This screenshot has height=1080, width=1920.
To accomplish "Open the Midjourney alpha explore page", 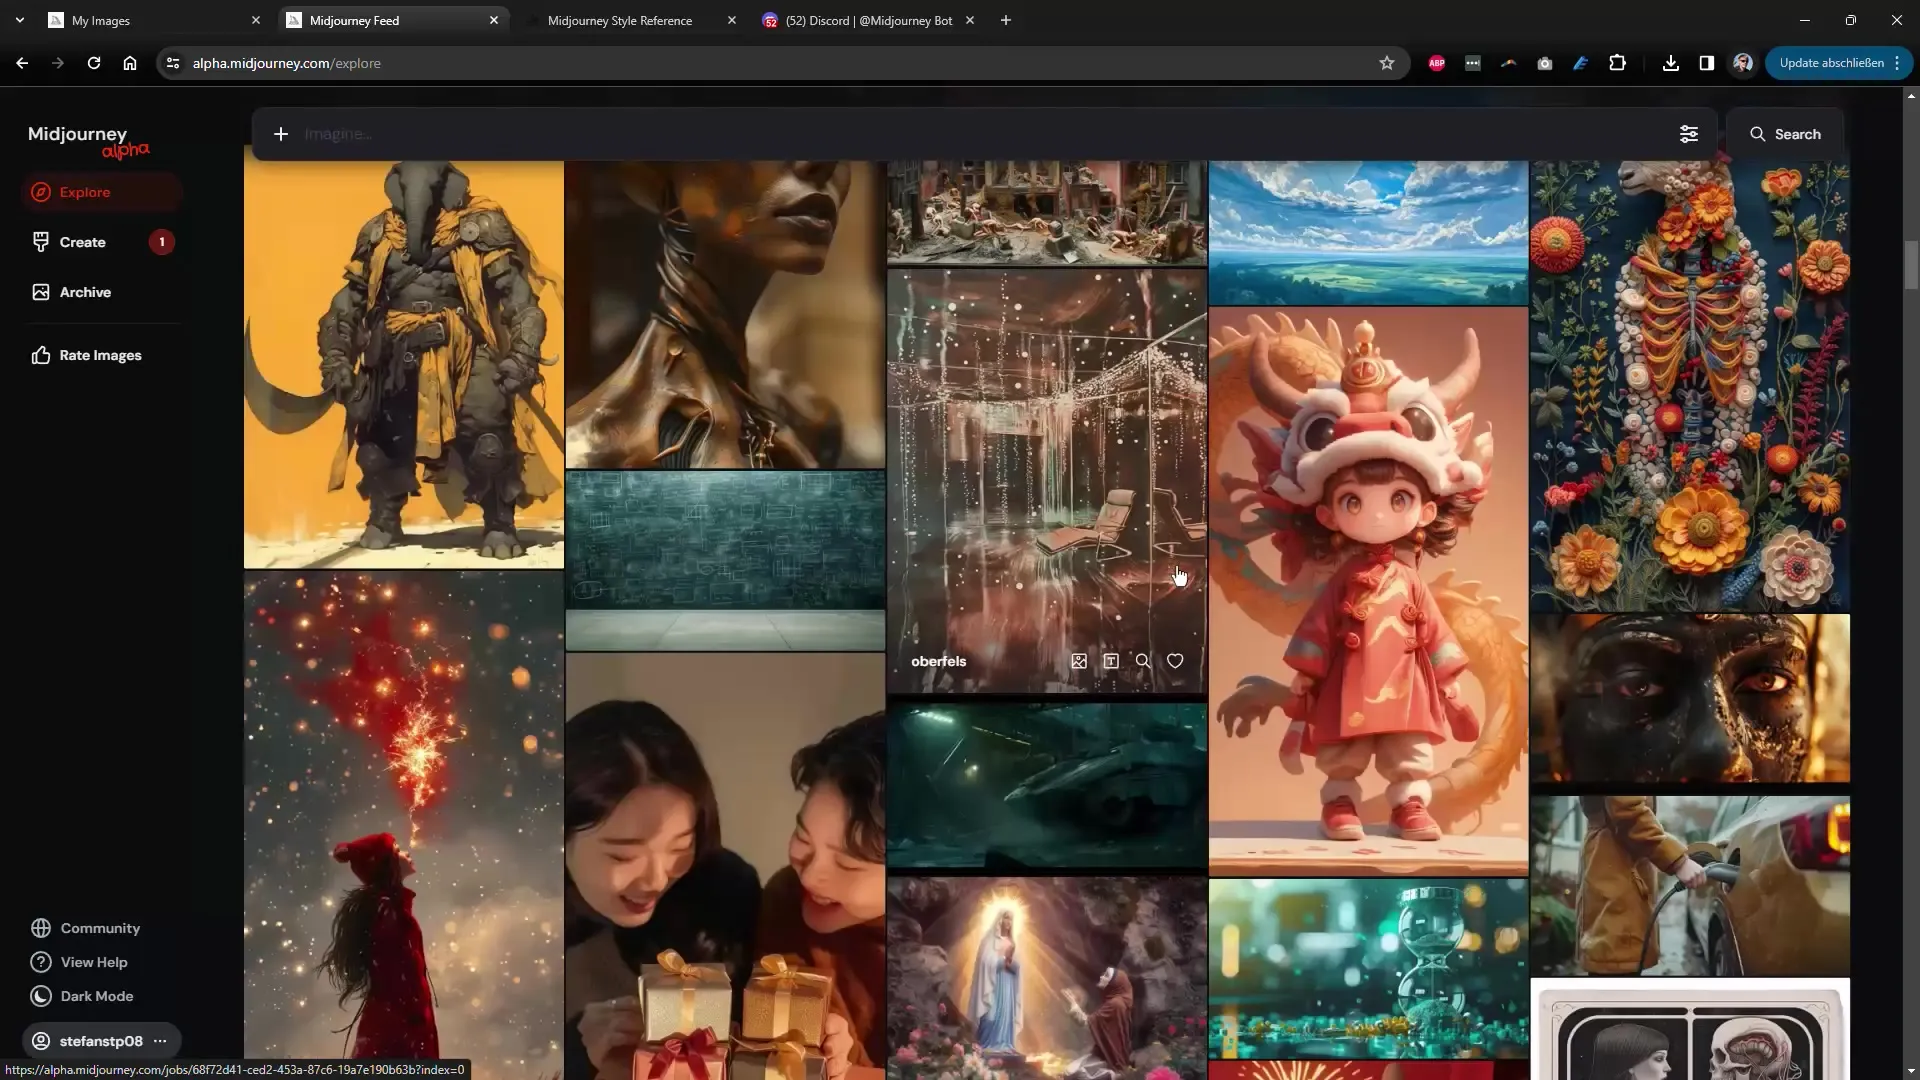I will [x=84, y=191].
